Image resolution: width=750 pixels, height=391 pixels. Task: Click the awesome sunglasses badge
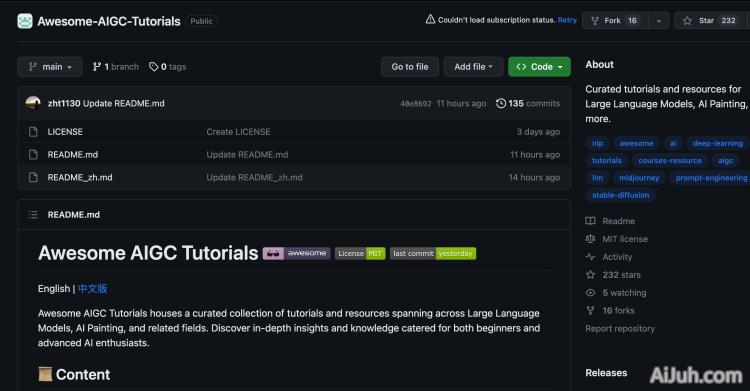pyautogui.click(x=297, y=253)
